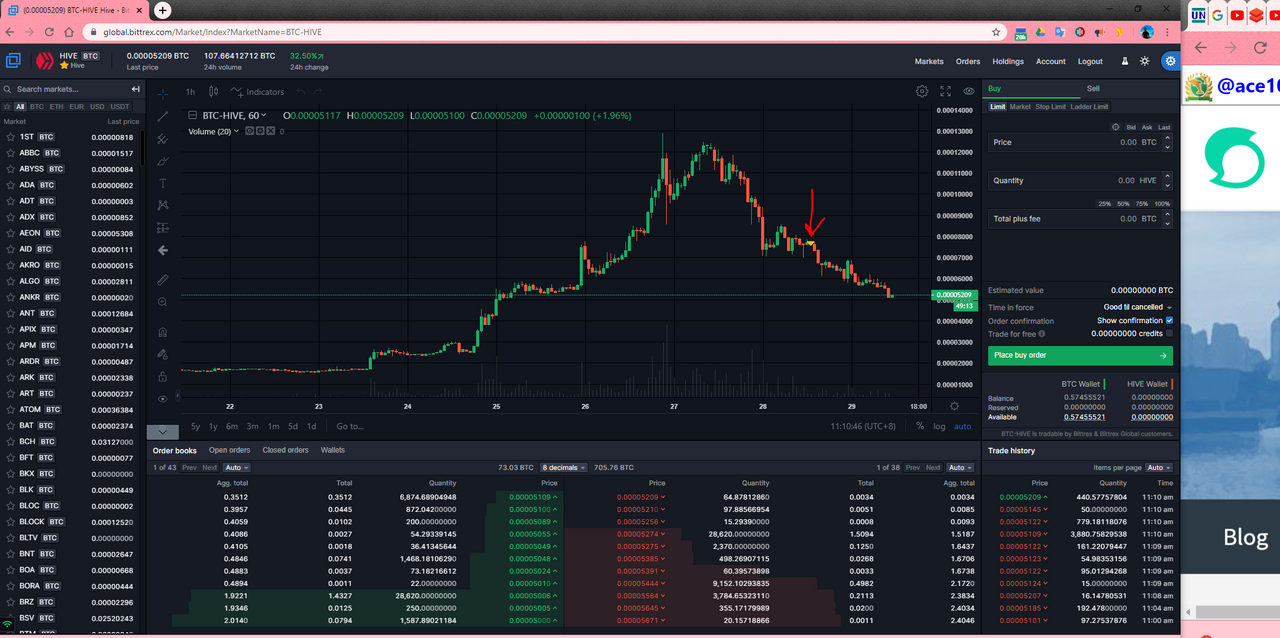The image size is (1280, 638).
Task: Collapse the markets sidebar
Action: (136, 89)
